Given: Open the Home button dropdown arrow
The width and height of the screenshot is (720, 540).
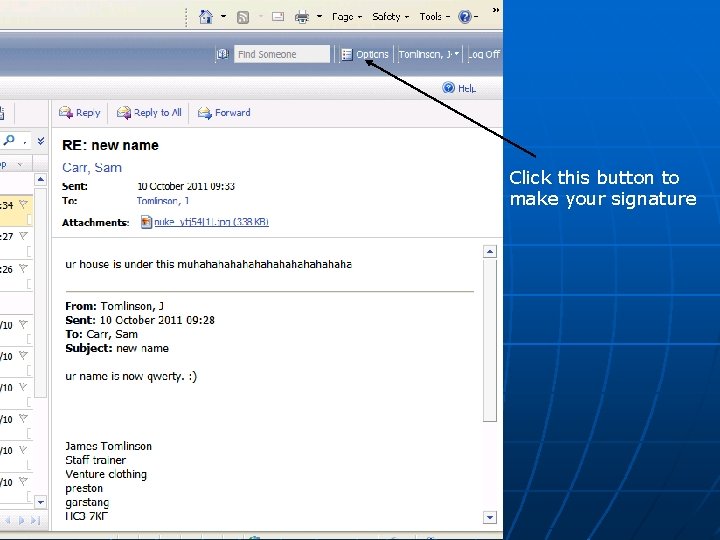Looking at the screenshot, I should [224, 17].
